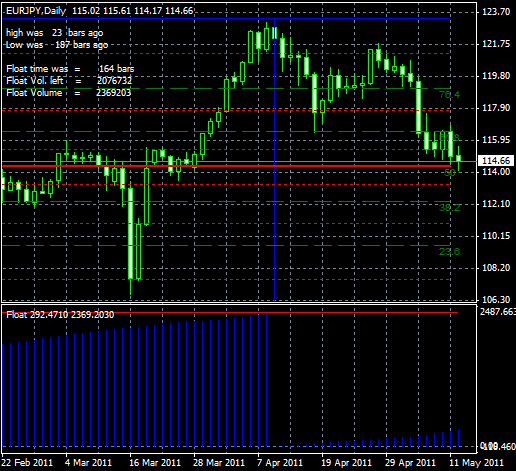Click the 121.75 price scale label
The height and width of the screenshot is (471, 516).
tap(496, 44)
